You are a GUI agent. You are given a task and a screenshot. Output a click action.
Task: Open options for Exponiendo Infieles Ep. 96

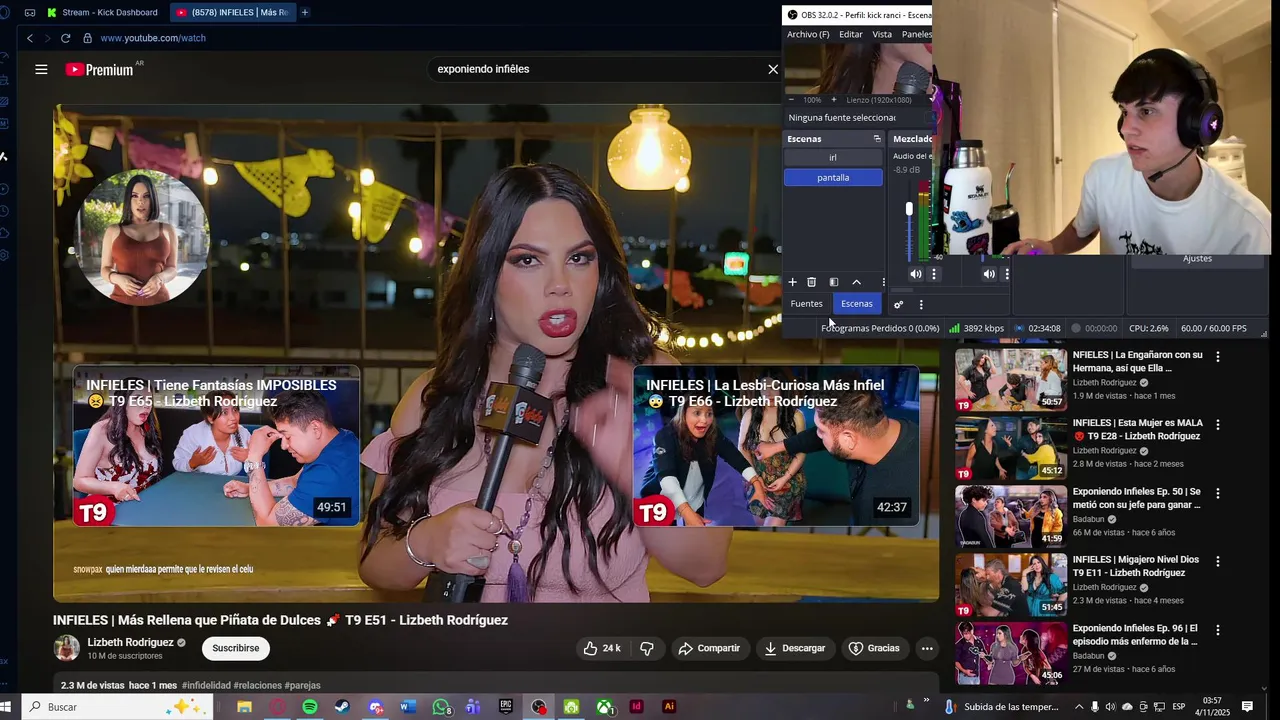[1217, 629]
